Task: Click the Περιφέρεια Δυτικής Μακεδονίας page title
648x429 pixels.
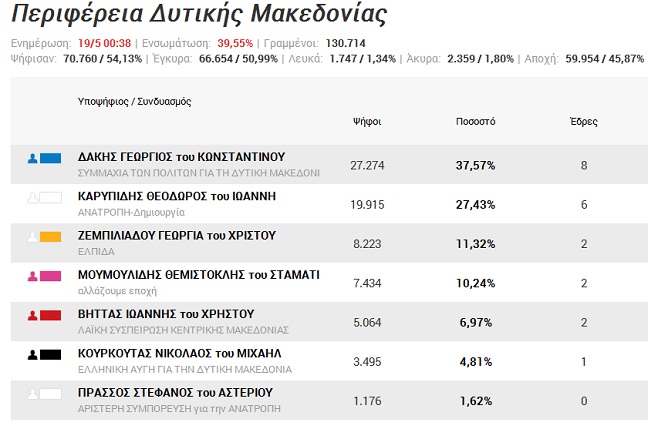Action: (x=198, y=17)
